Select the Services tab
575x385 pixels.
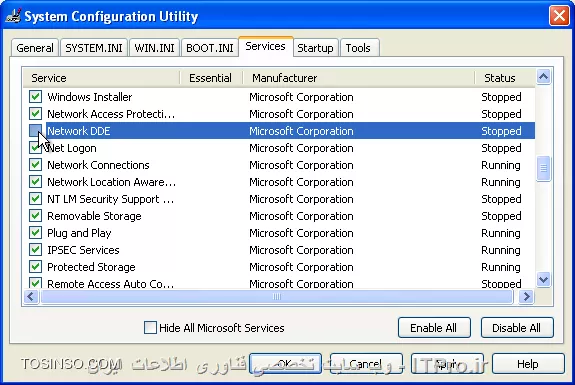265,47
